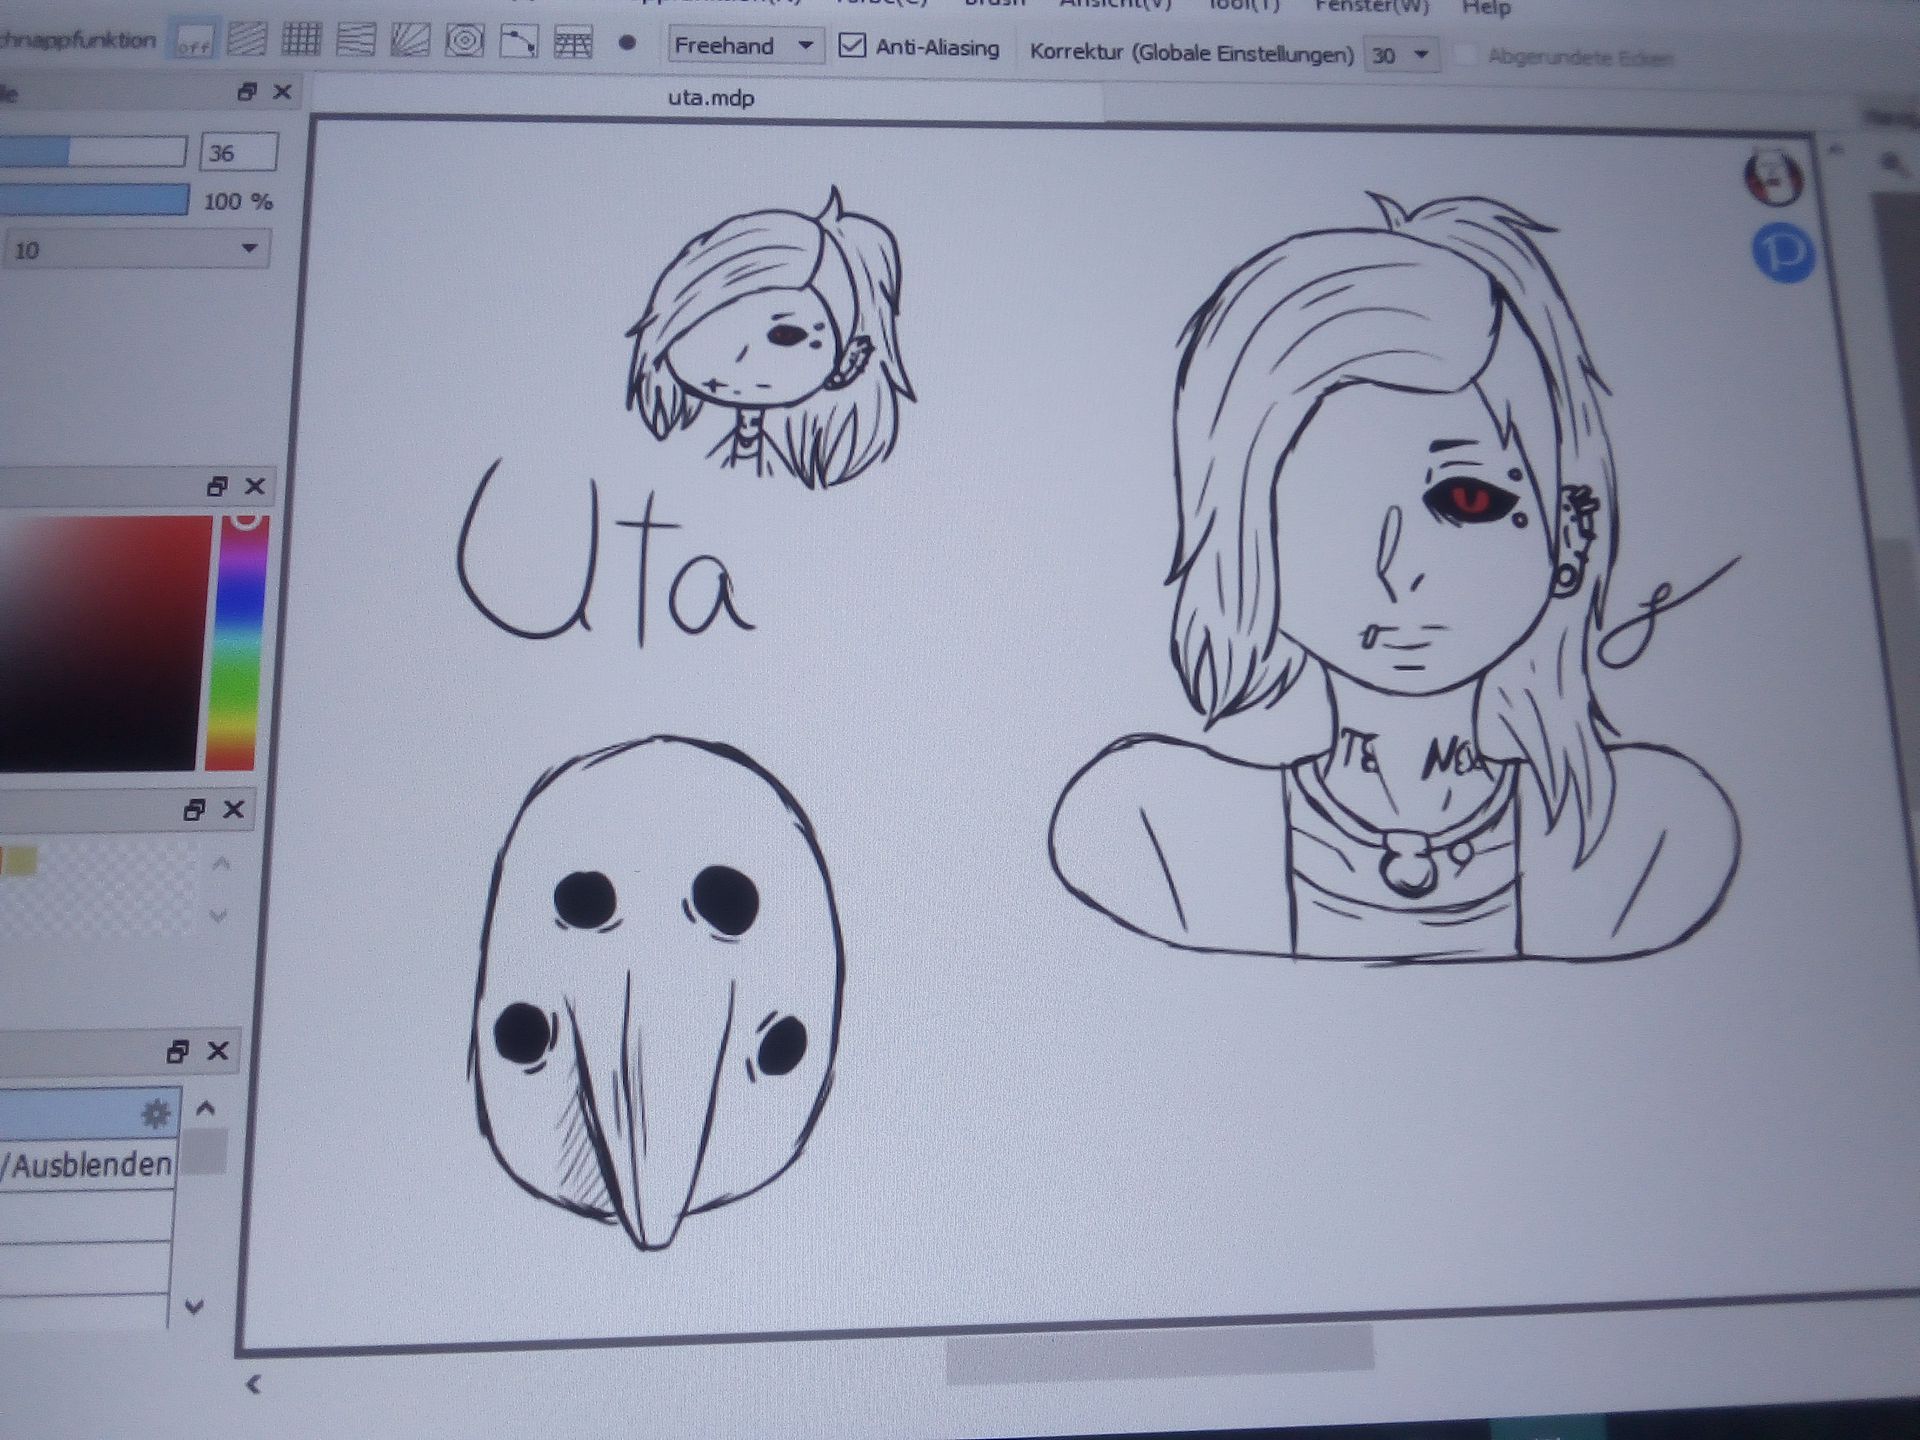Close the palette panel
This screenshot has width=1920, height=1440.
(x=233, y=810)
